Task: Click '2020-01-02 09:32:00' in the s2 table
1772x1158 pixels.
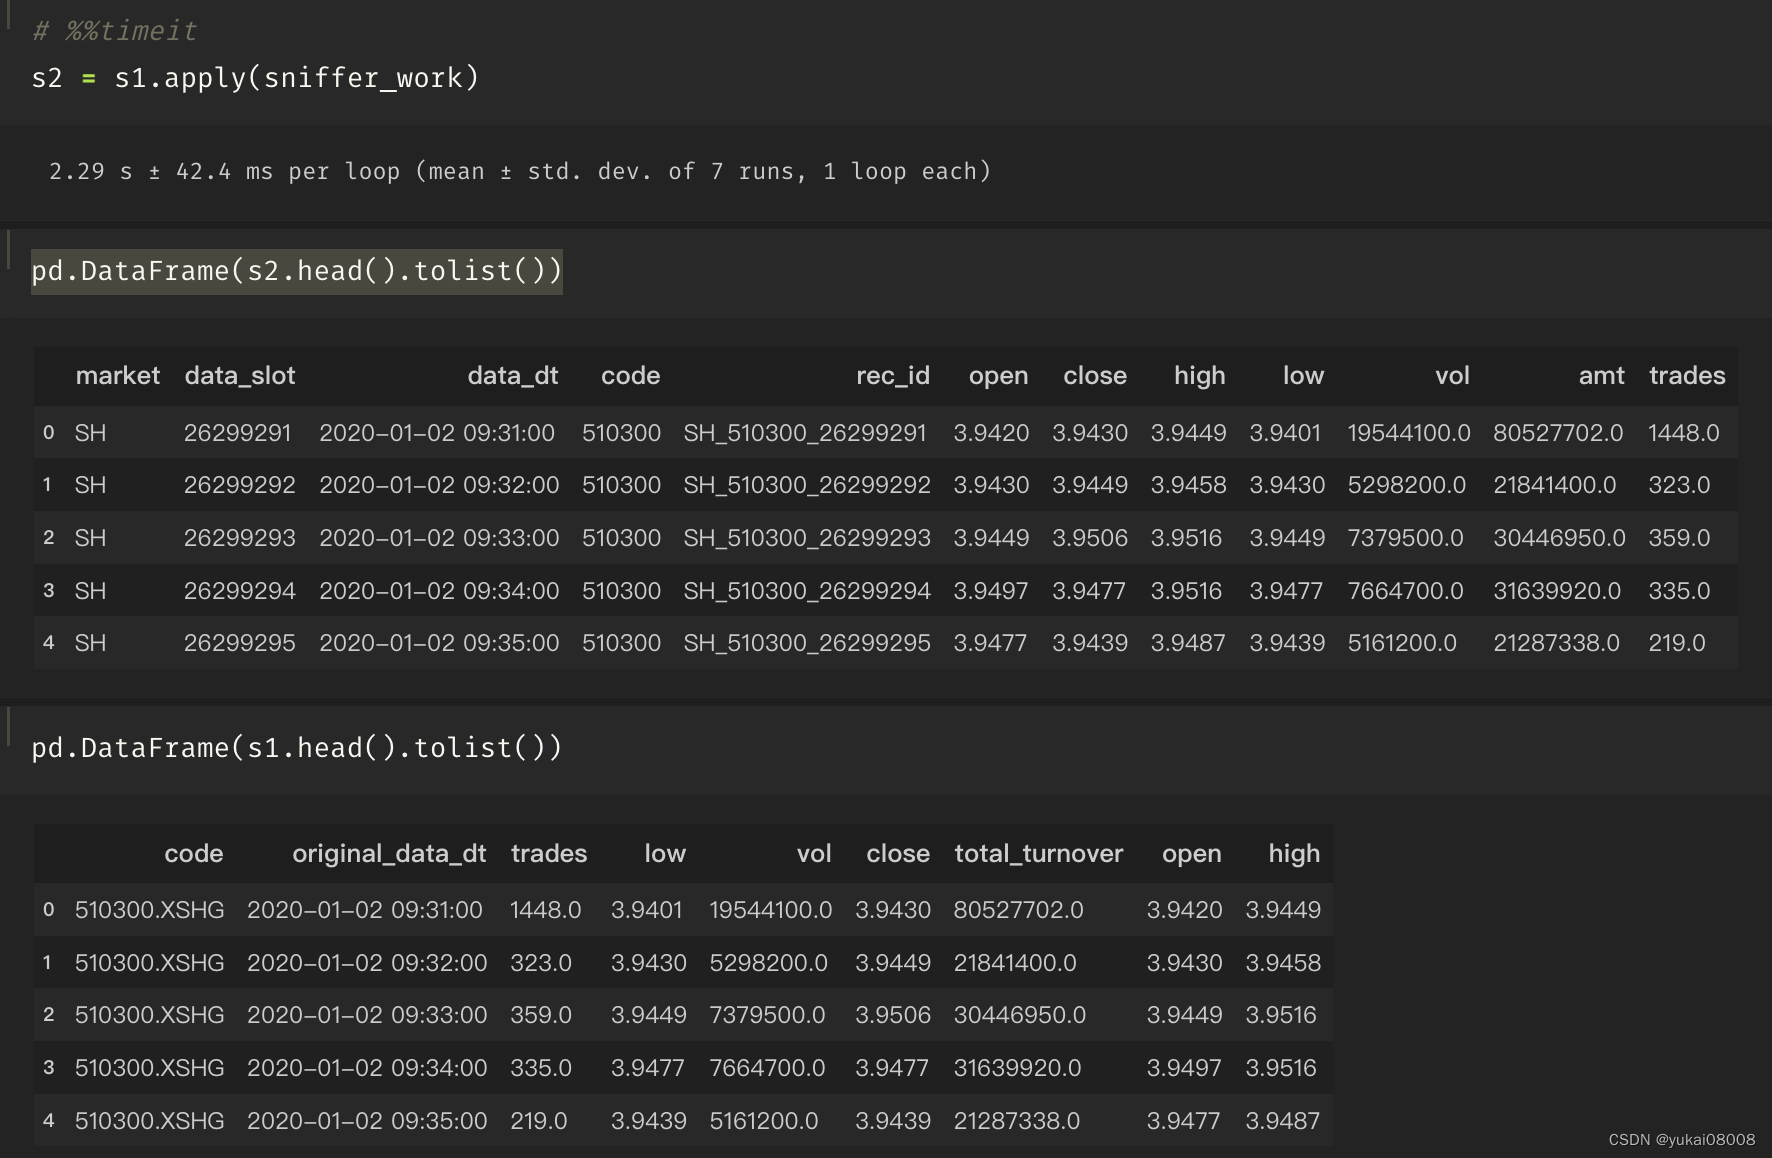Action: [x=439, y=485]
